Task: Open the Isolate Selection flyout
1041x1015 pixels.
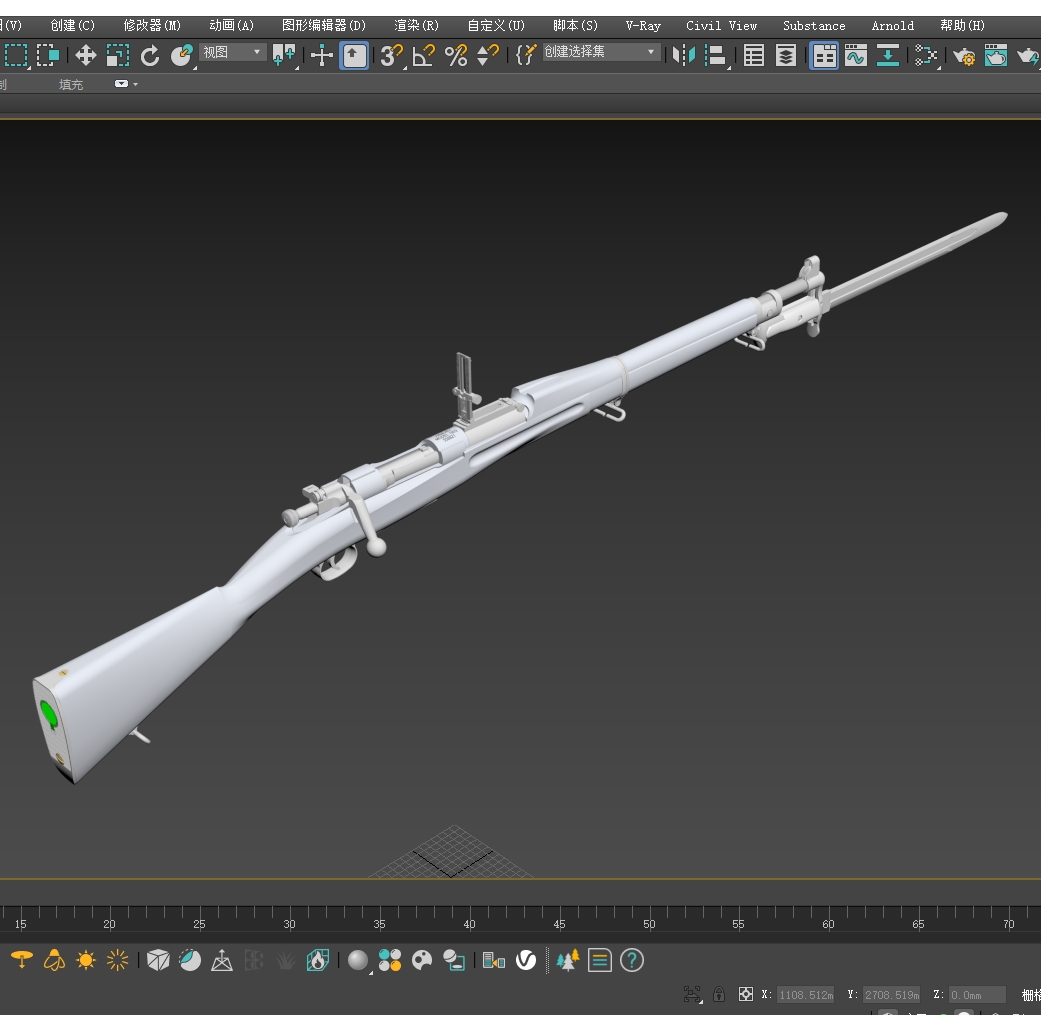Action: (x=692, y=994)
